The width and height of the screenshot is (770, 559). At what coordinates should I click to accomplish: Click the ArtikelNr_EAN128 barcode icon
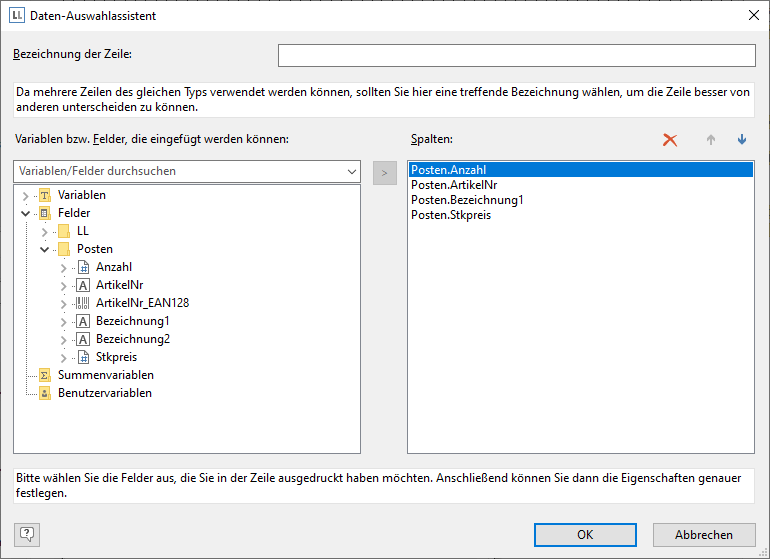tap(83, 303)
